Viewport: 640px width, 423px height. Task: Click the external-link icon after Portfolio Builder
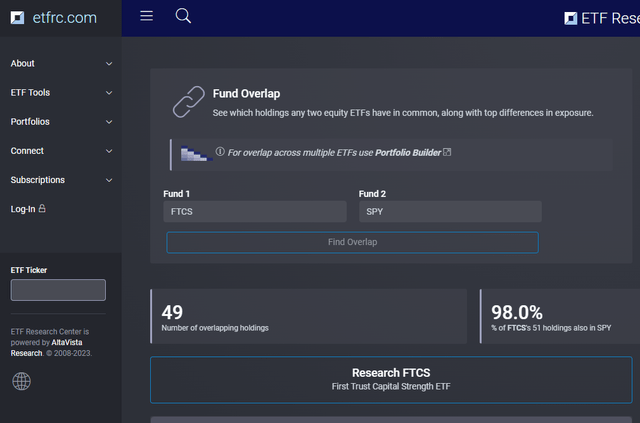447,152
